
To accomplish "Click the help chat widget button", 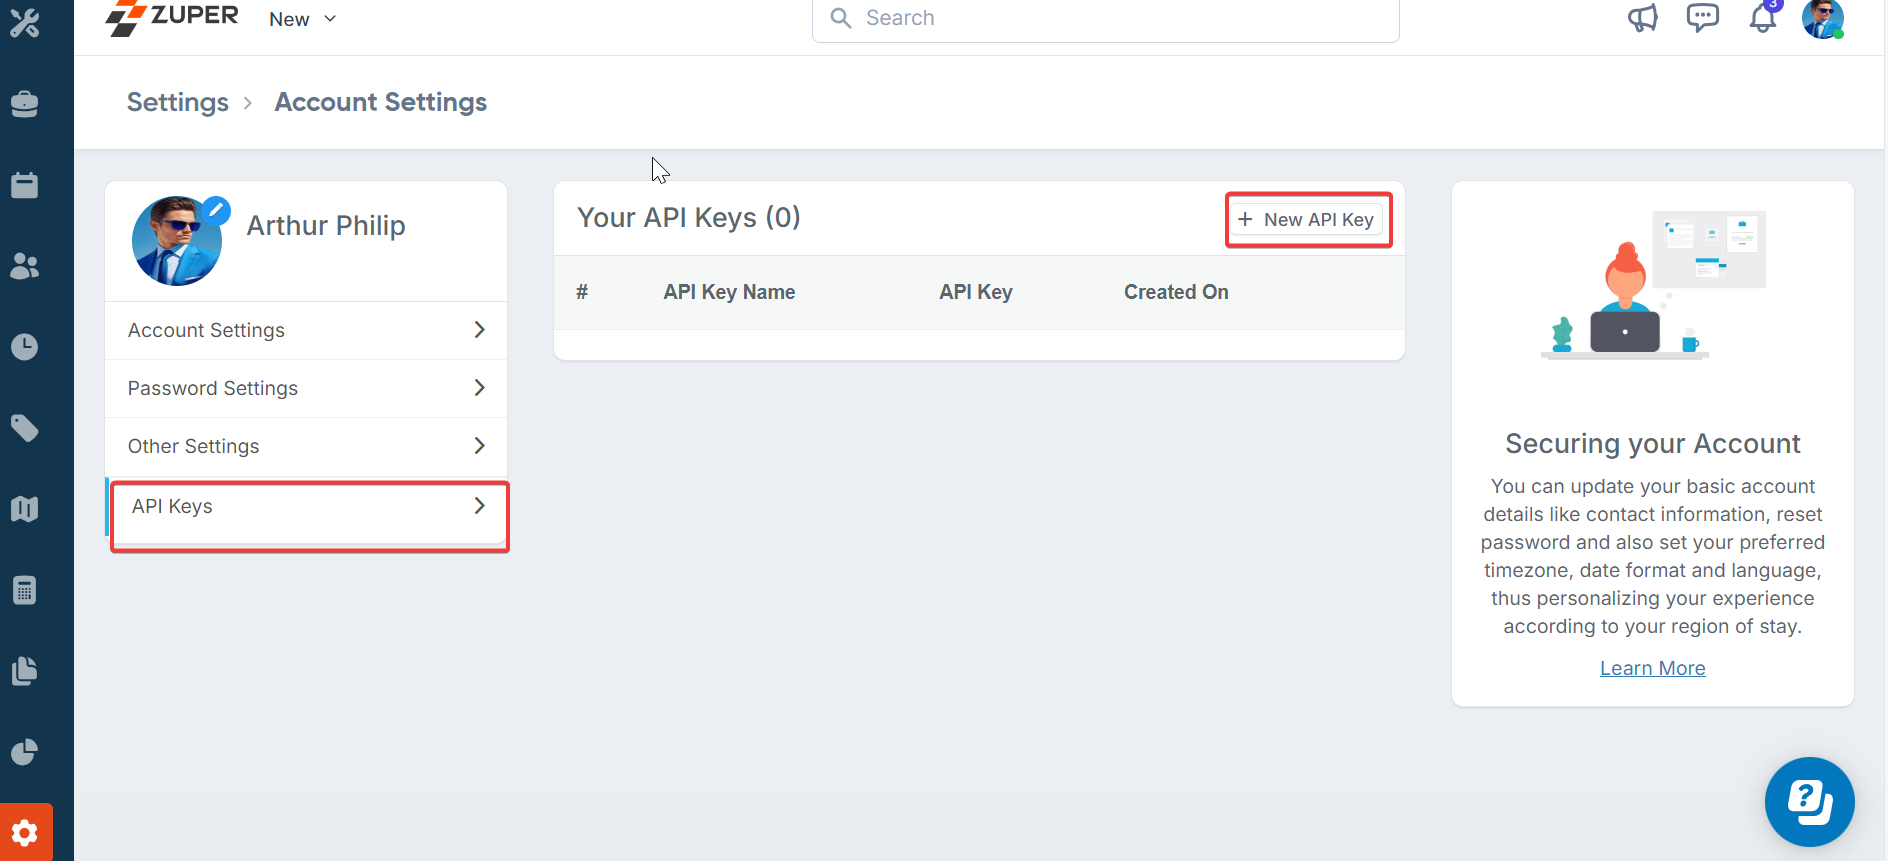I will tap(1809, 801).
